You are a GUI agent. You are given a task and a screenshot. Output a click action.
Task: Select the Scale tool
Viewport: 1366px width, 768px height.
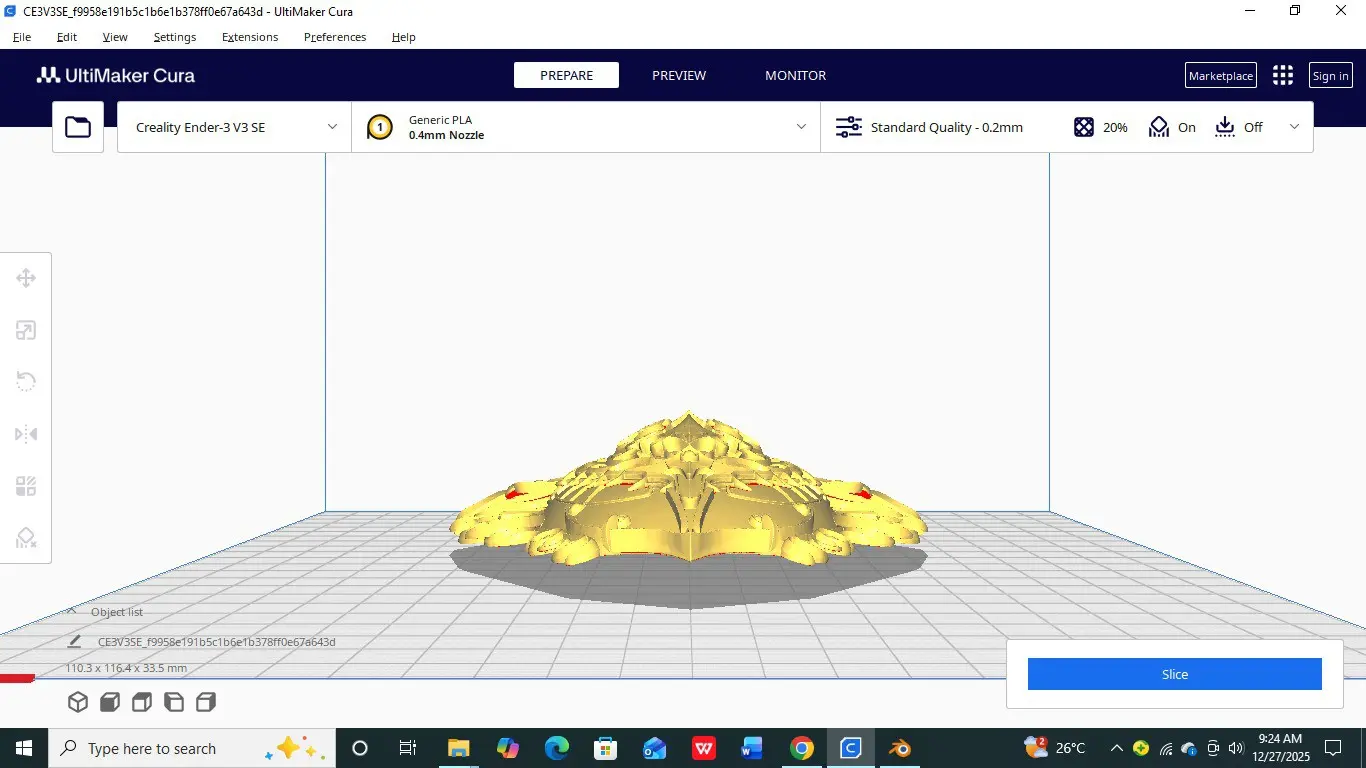(x=26, y=330)
